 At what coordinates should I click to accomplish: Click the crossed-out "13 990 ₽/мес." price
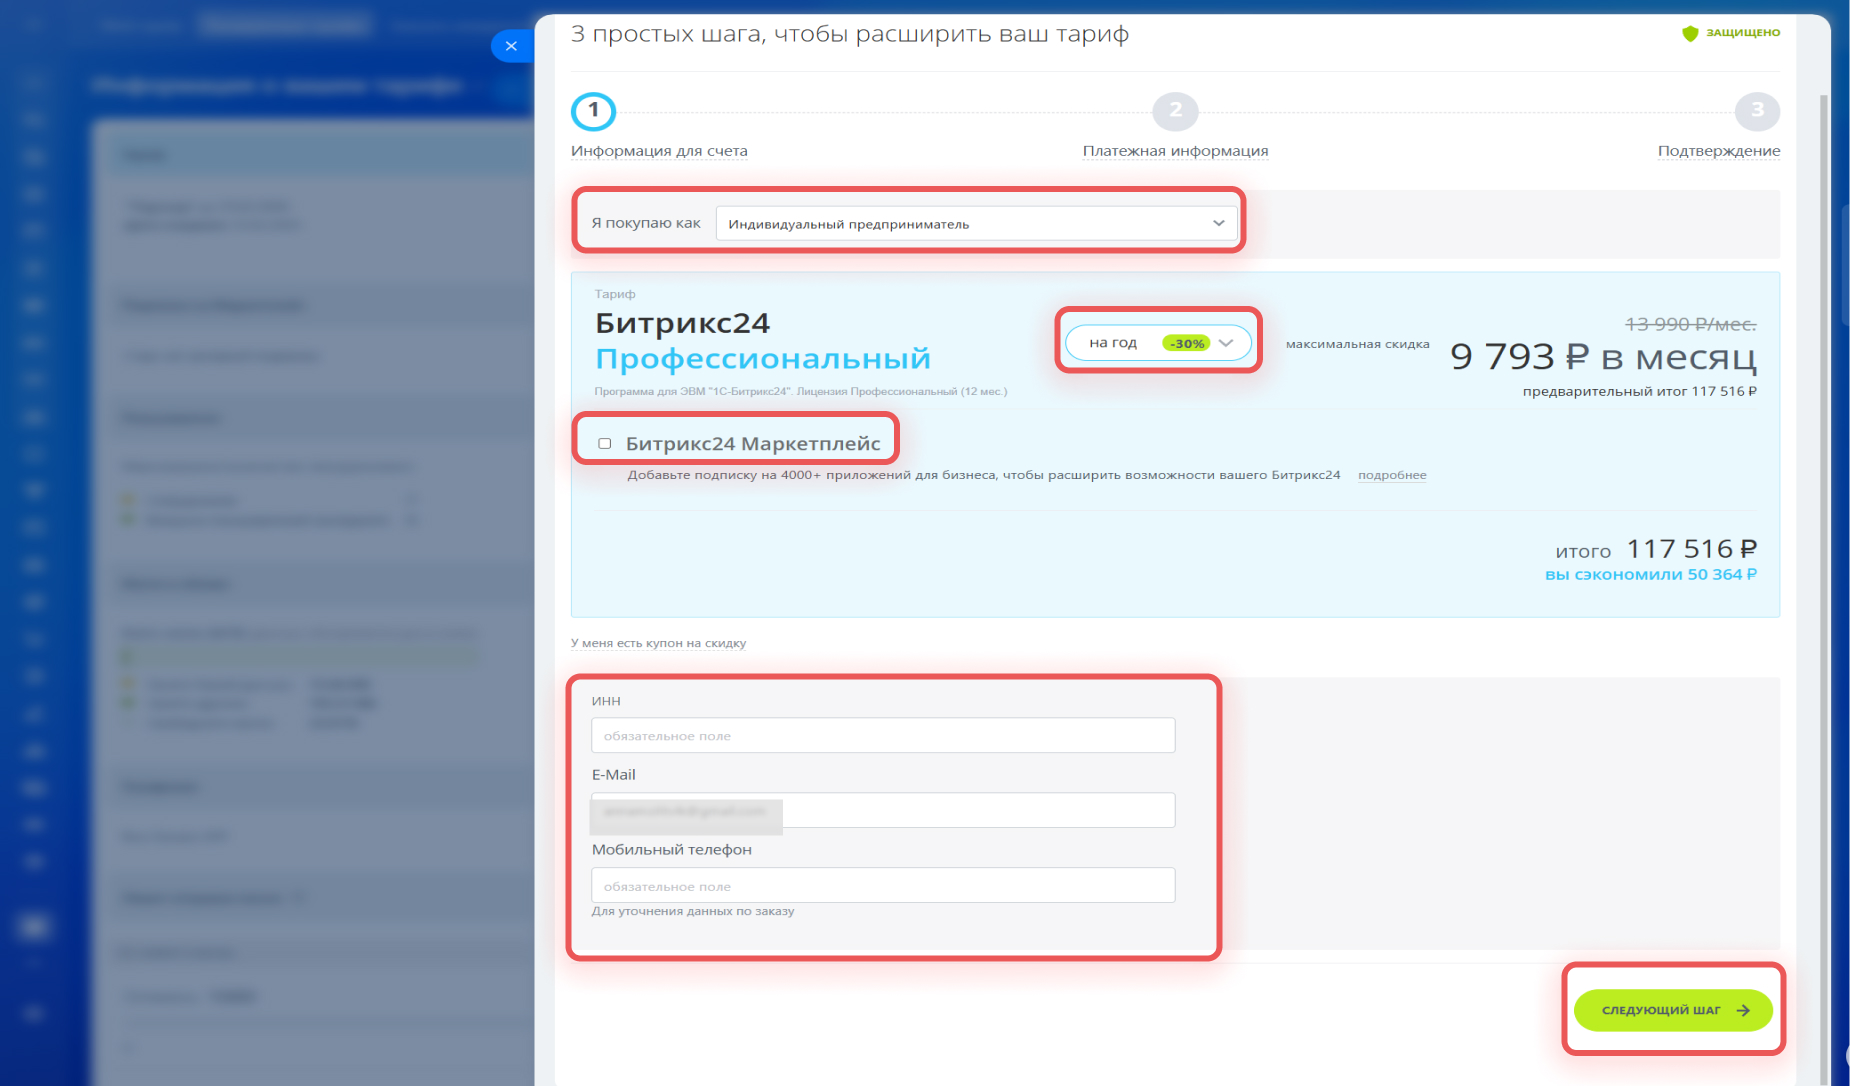1690,324
